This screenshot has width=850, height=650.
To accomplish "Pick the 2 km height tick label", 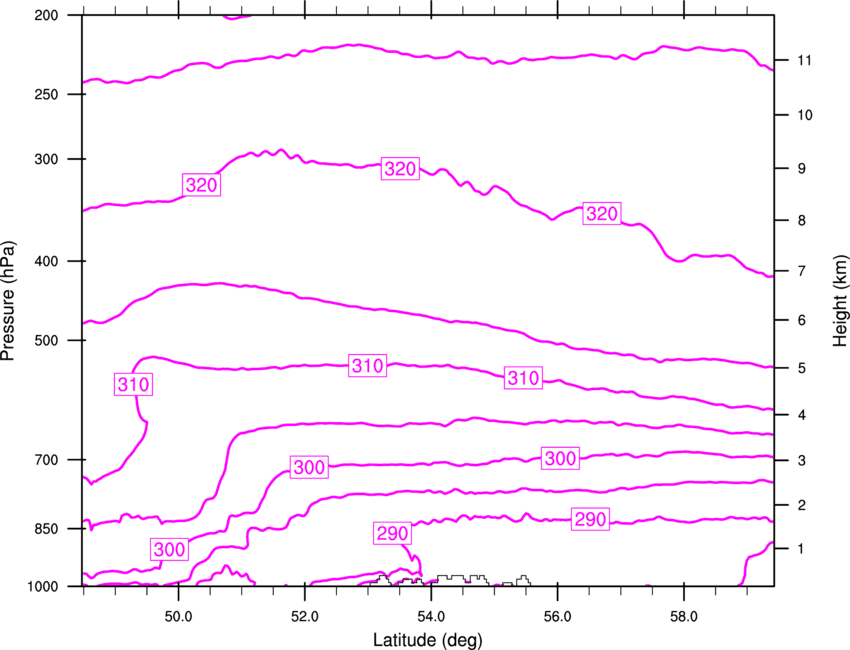I will point(802,505).
